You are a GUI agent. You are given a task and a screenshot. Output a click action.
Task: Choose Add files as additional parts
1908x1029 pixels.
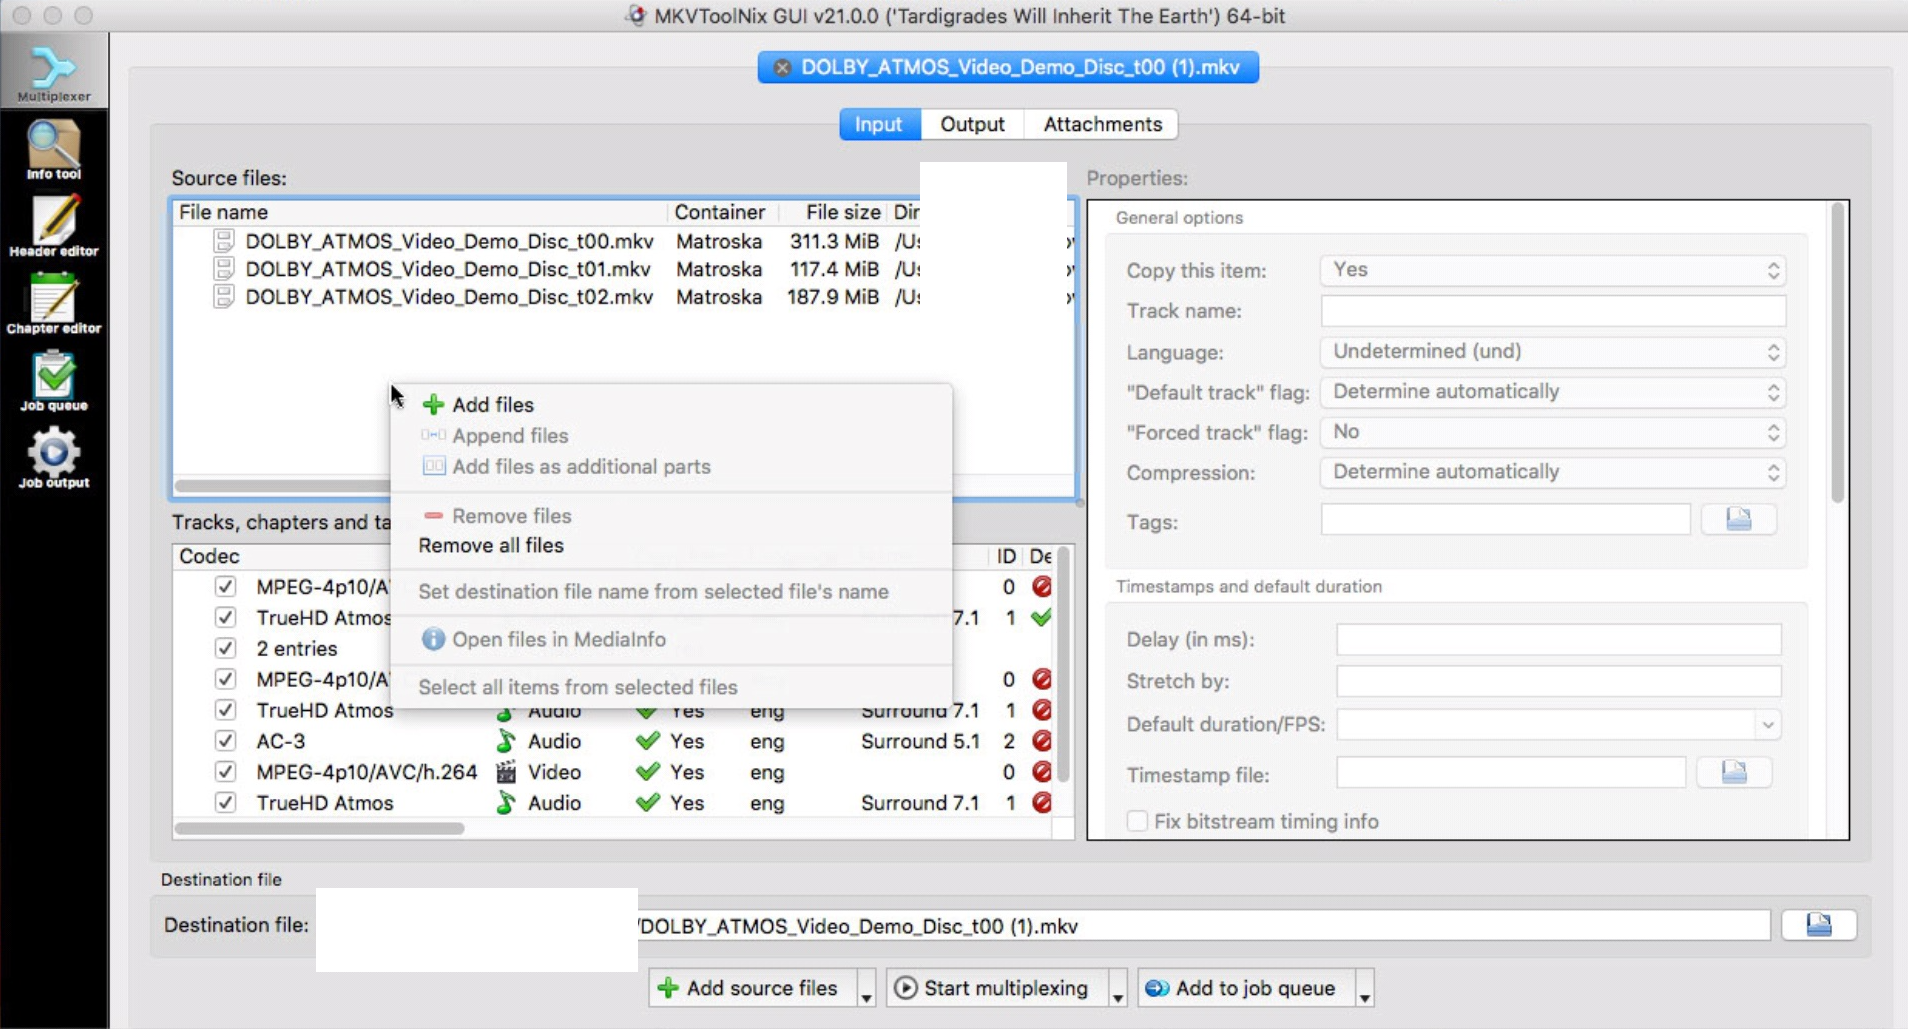(x=671, y=467)
